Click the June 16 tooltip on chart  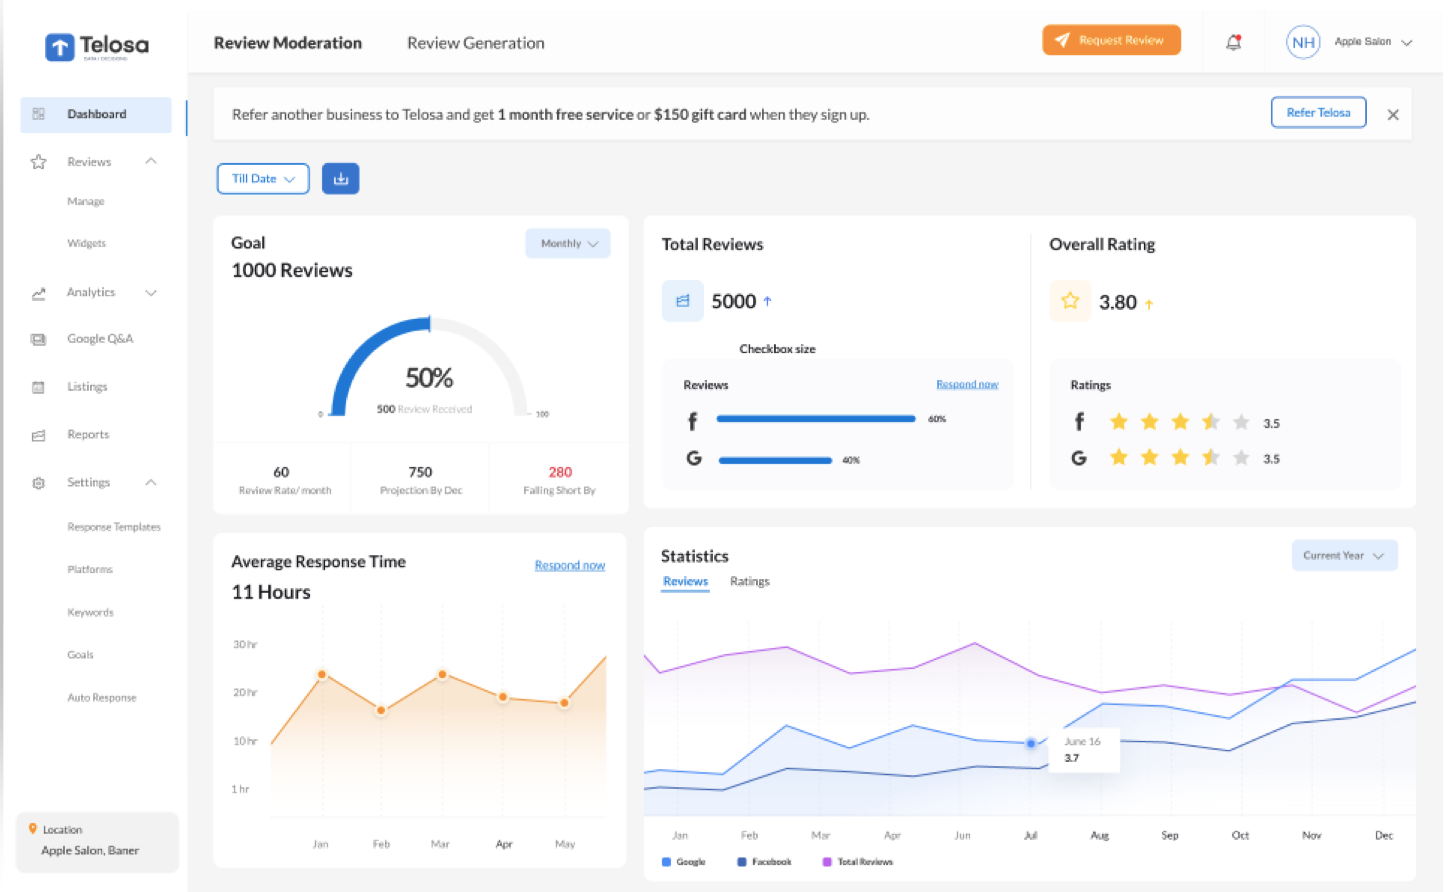1084,750
